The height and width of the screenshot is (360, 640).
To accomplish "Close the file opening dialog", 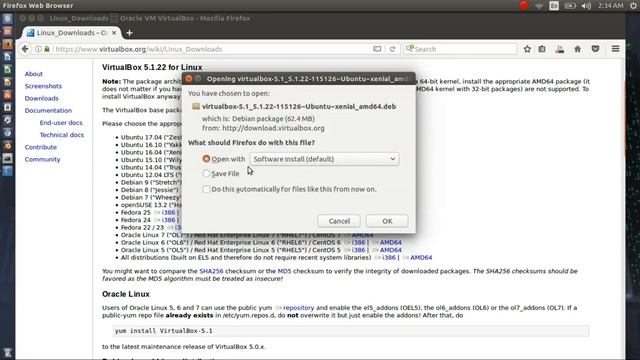I will [x=189, y=78].
